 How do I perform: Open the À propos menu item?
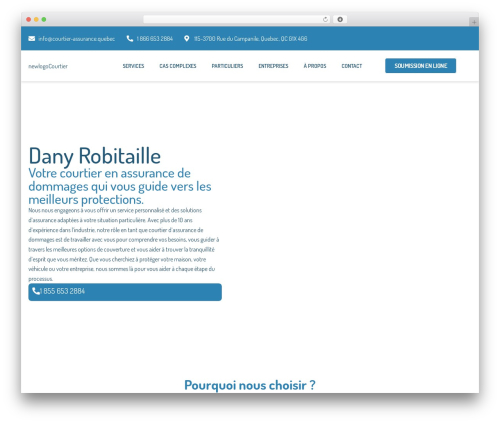pos(315,66)
